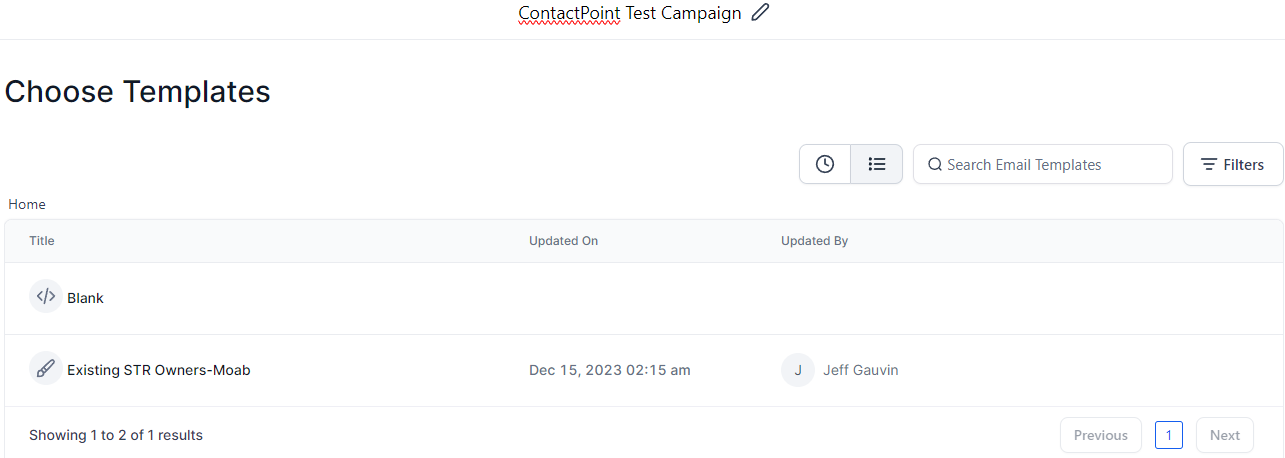Open the Existing STR Owners-Moab template
This screenshot has height=458, width=1285.
(159, 370)
